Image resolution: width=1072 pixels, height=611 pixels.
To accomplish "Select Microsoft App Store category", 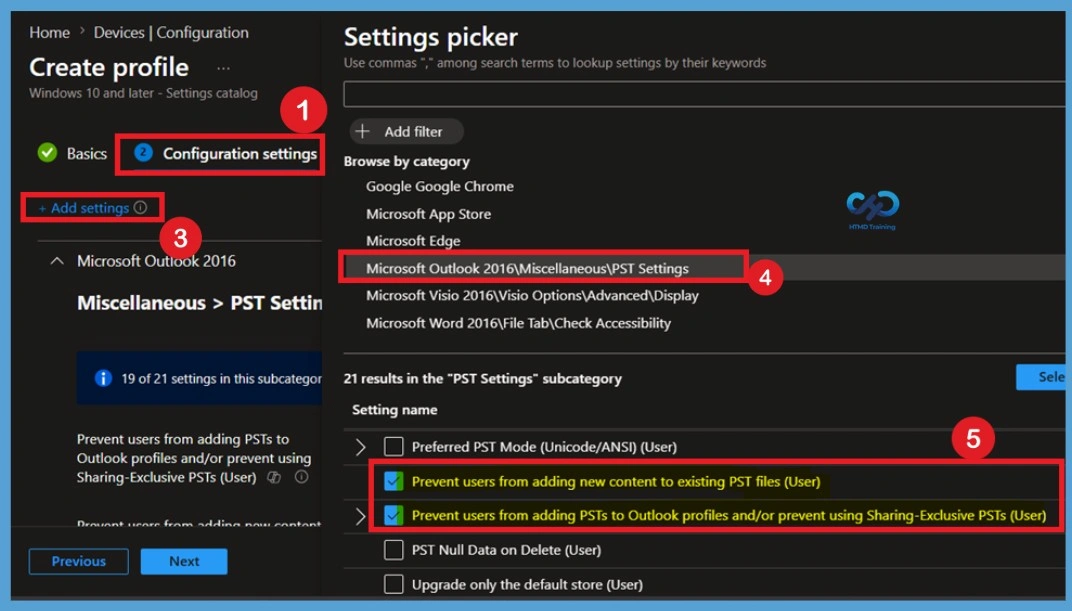I will (x=428, y=214).
